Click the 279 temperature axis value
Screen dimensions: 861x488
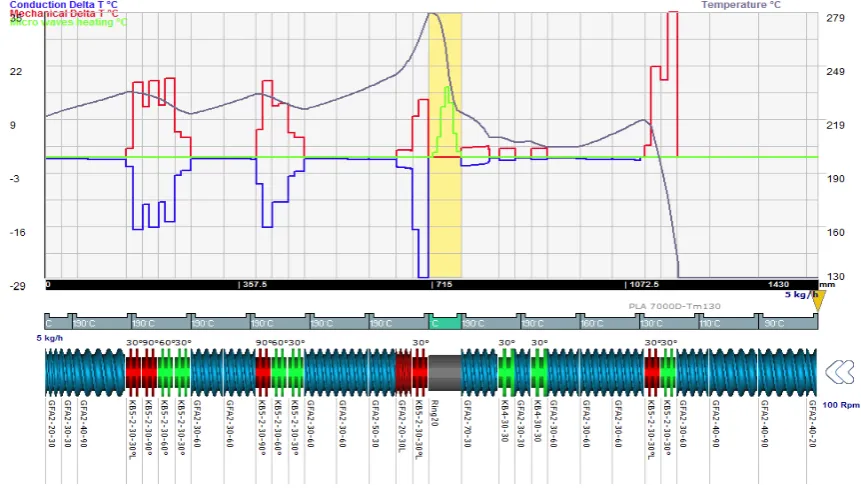835,18
